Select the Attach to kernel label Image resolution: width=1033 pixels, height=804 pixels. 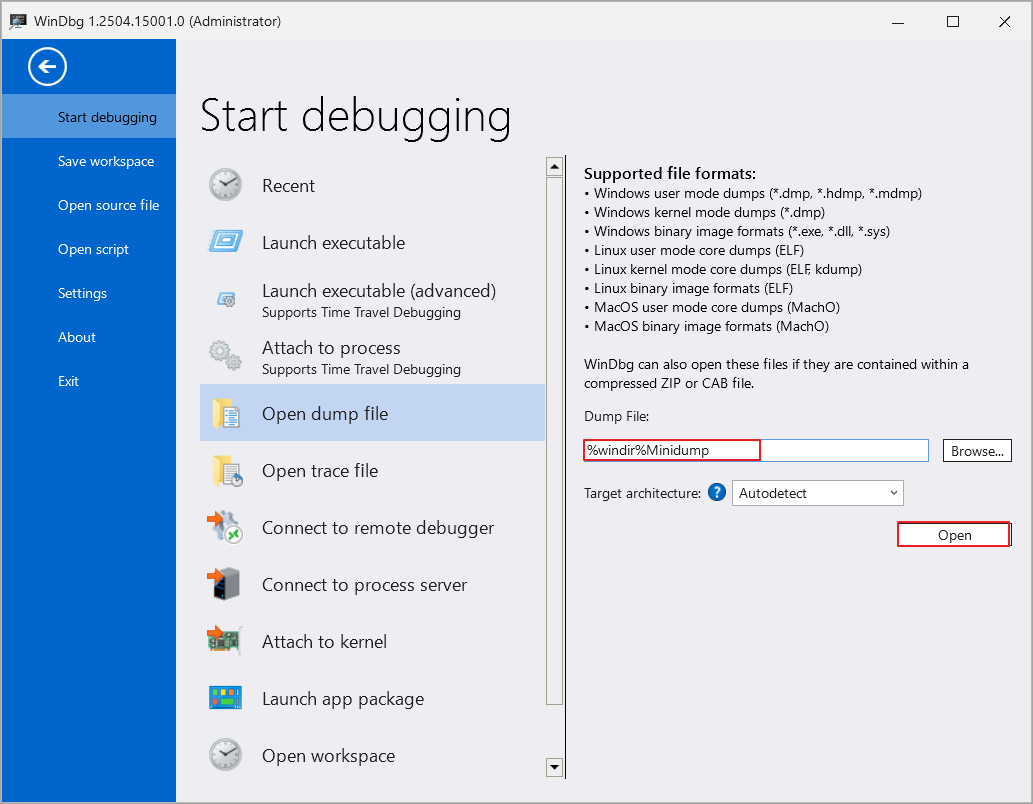click(324, 642)
